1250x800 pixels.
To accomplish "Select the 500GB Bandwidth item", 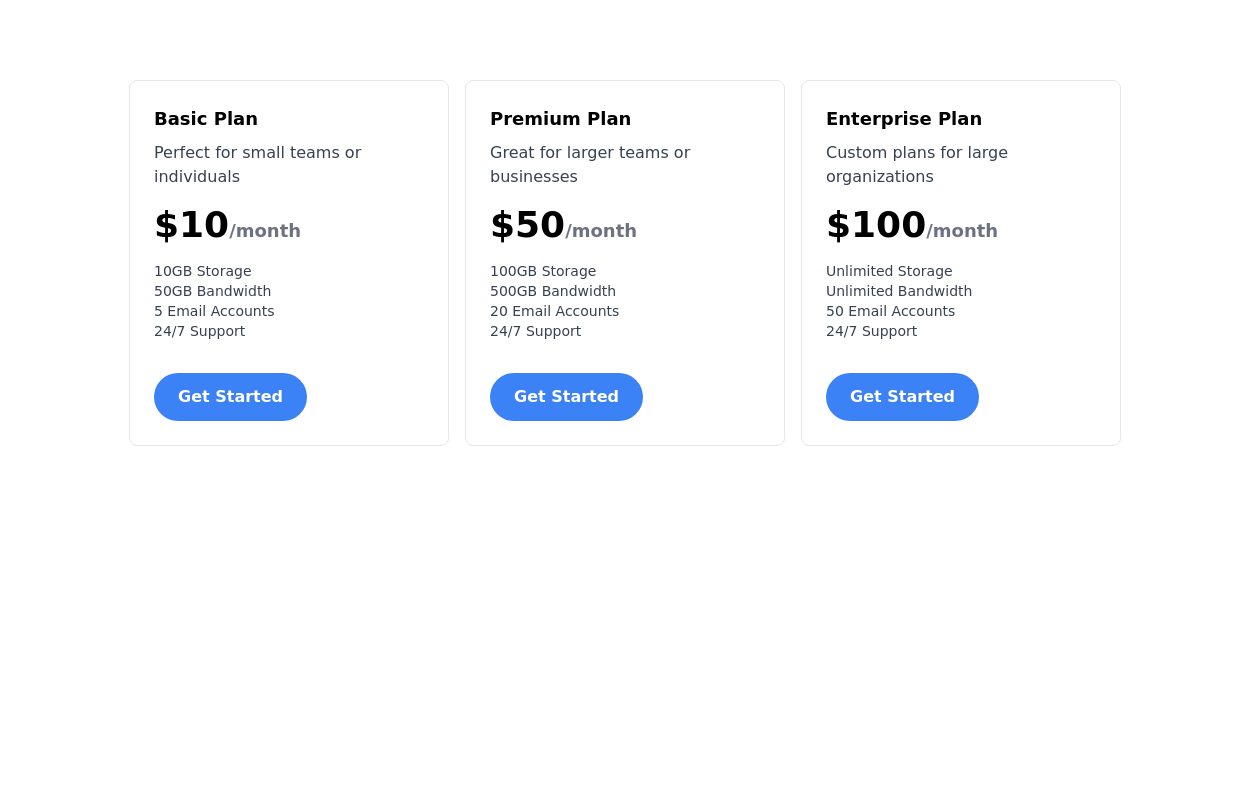I will tap(553, 291).
